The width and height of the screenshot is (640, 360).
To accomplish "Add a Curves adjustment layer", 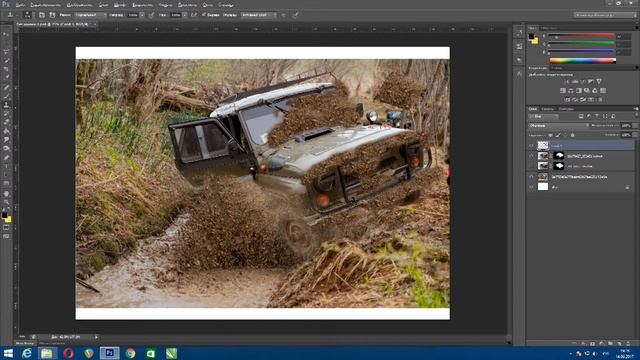I will coord(583,82).
